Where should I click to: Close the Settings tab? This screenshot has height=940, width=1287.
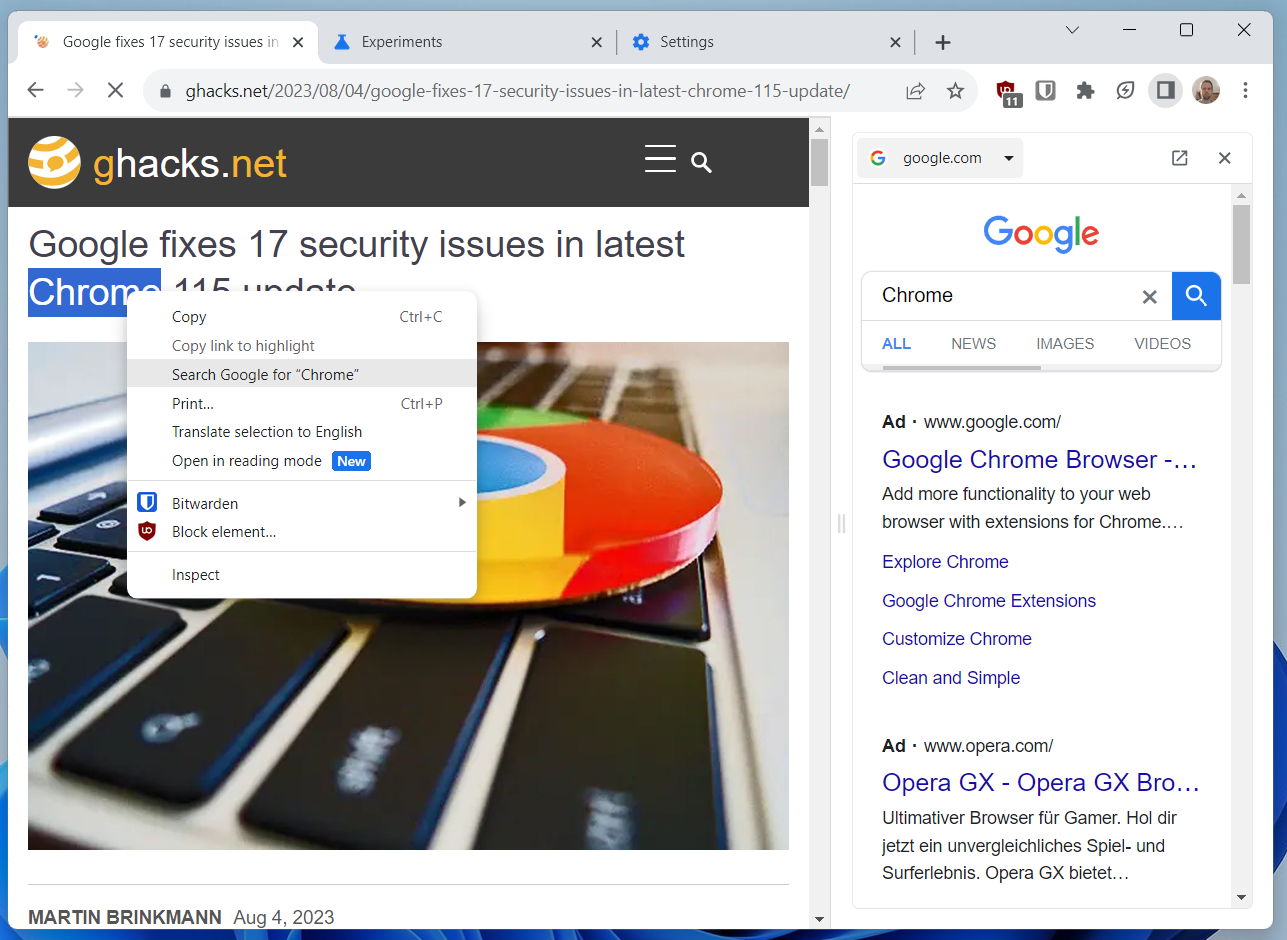(895, 42)
